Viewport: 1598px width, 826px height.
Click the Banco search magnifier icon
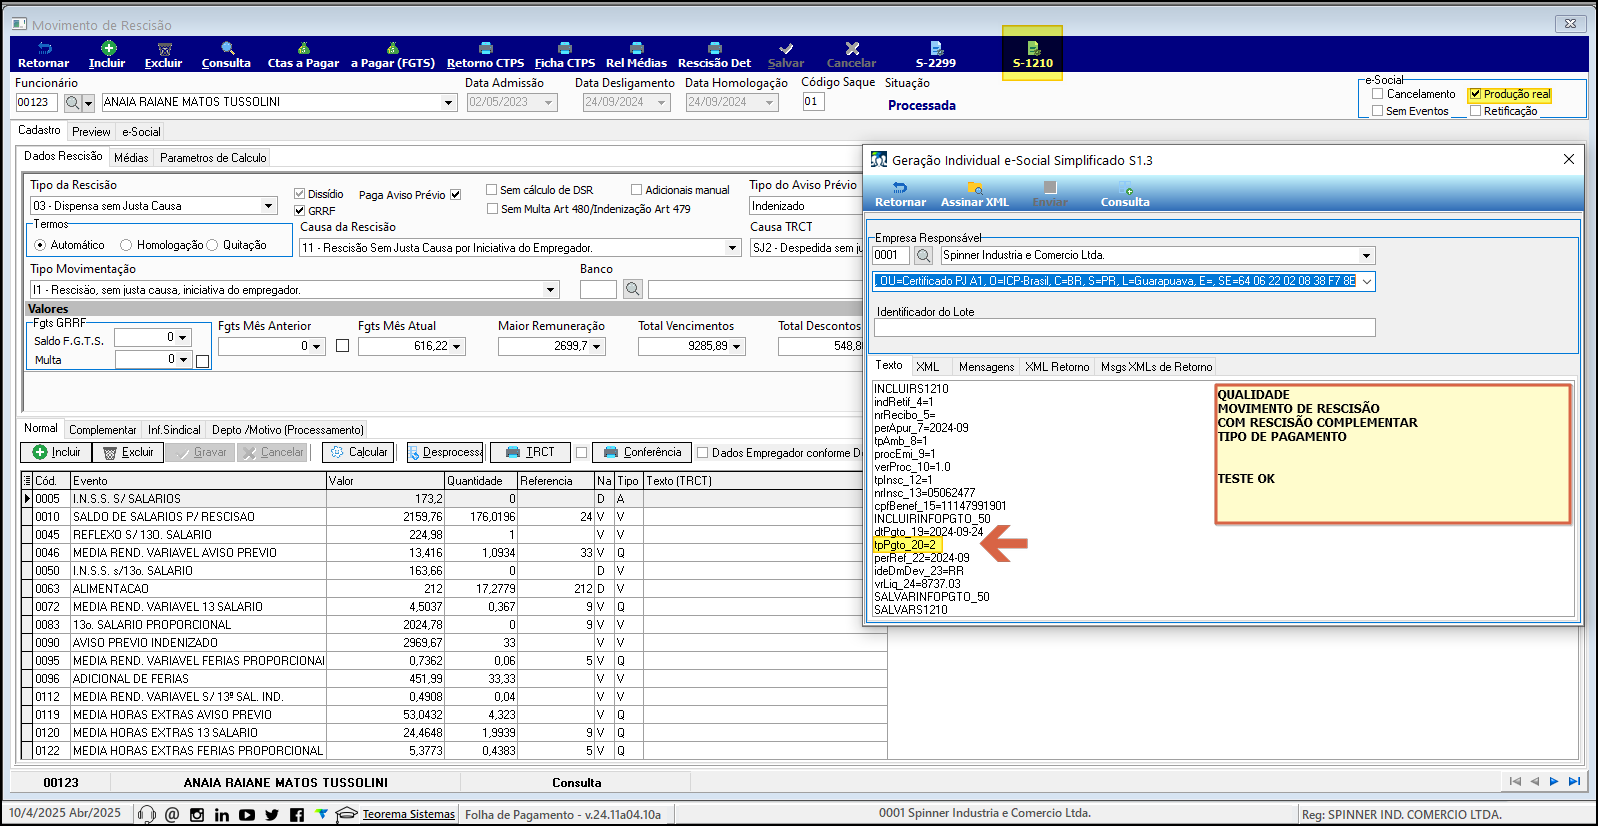click(x=632, y=289)
